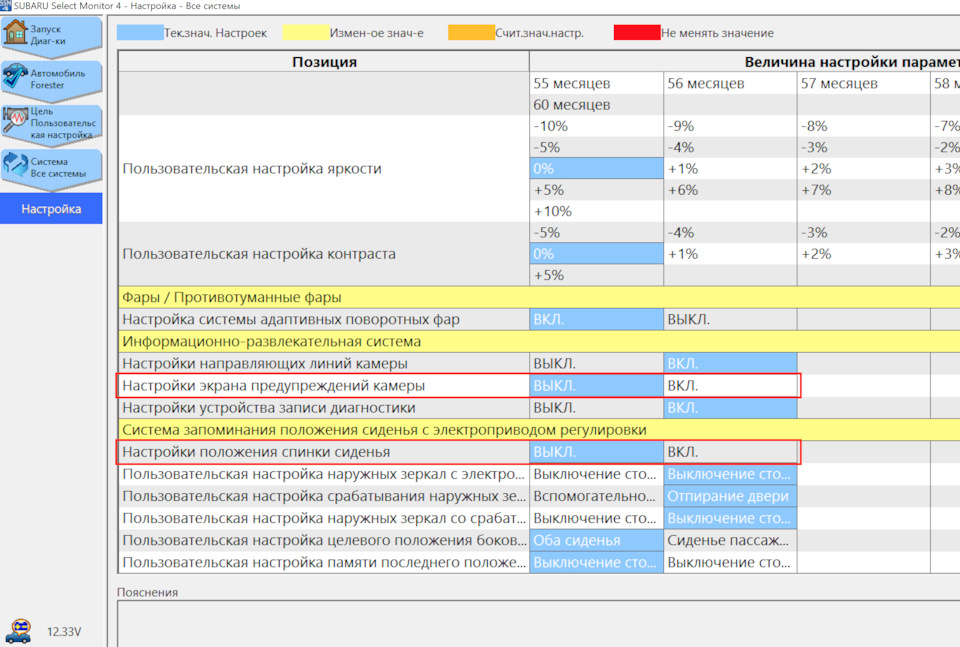
Task: Choose +7% brightness value
Action: click(863, 190)
